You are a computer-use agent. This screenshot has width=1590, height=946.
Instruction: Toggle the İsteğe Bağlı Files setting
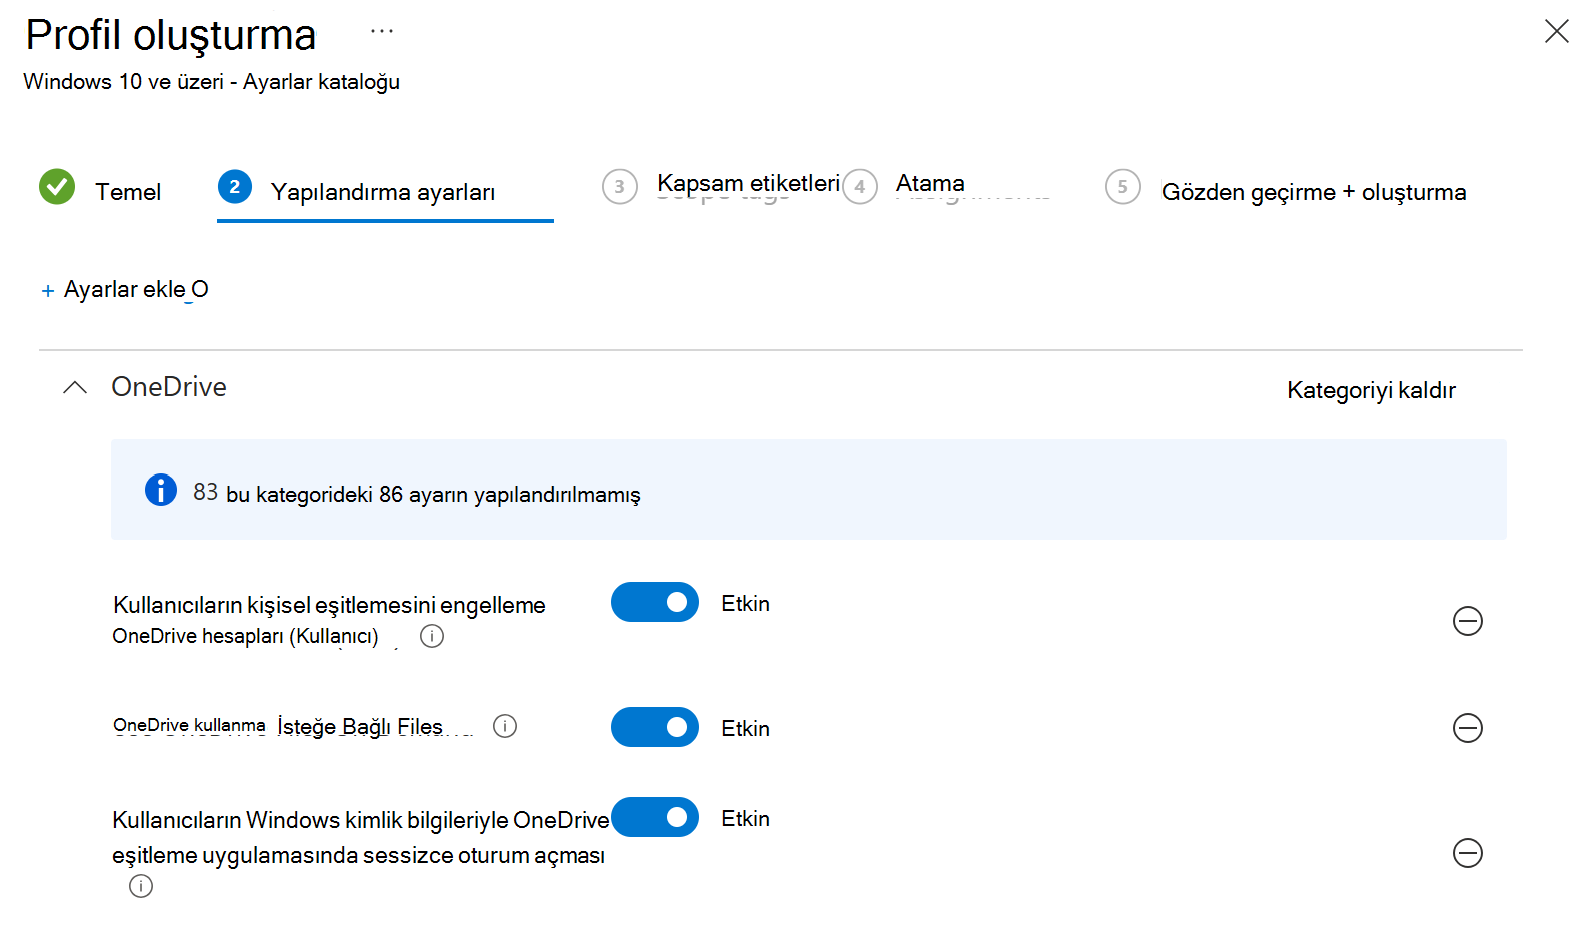(x=655, y=727)
